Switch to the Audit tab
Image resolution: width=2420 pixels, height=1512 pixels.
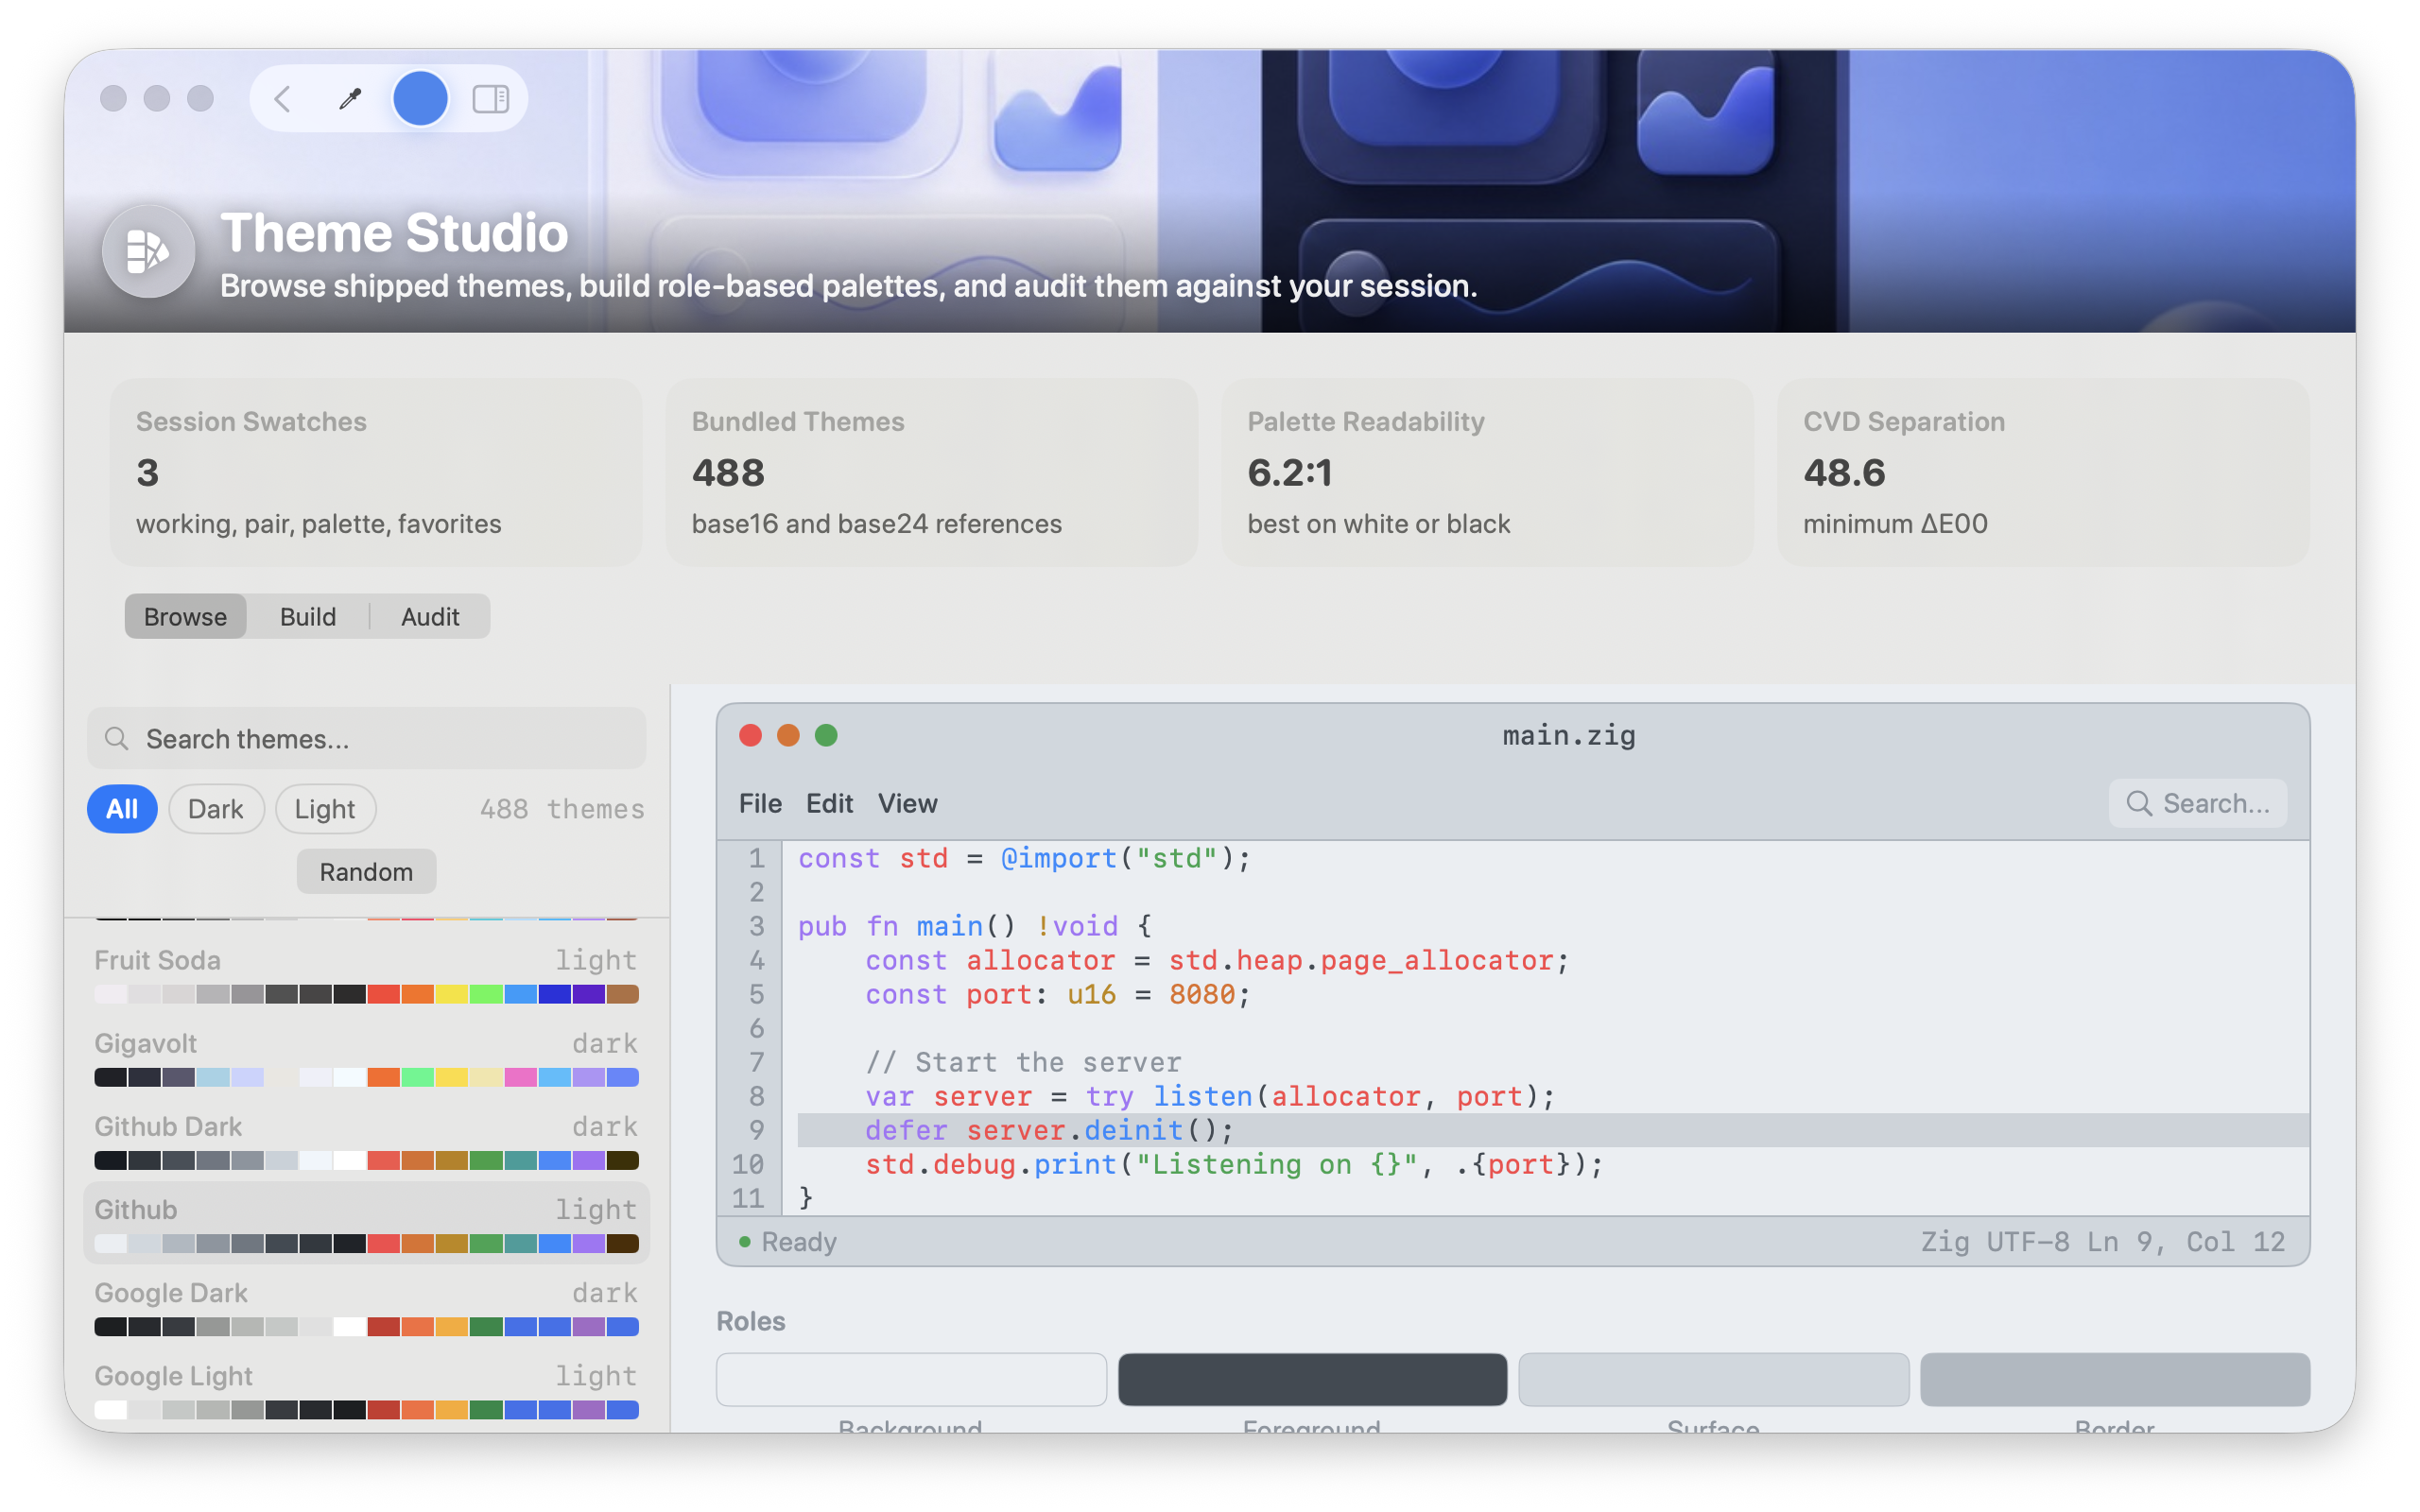(430, 616)
